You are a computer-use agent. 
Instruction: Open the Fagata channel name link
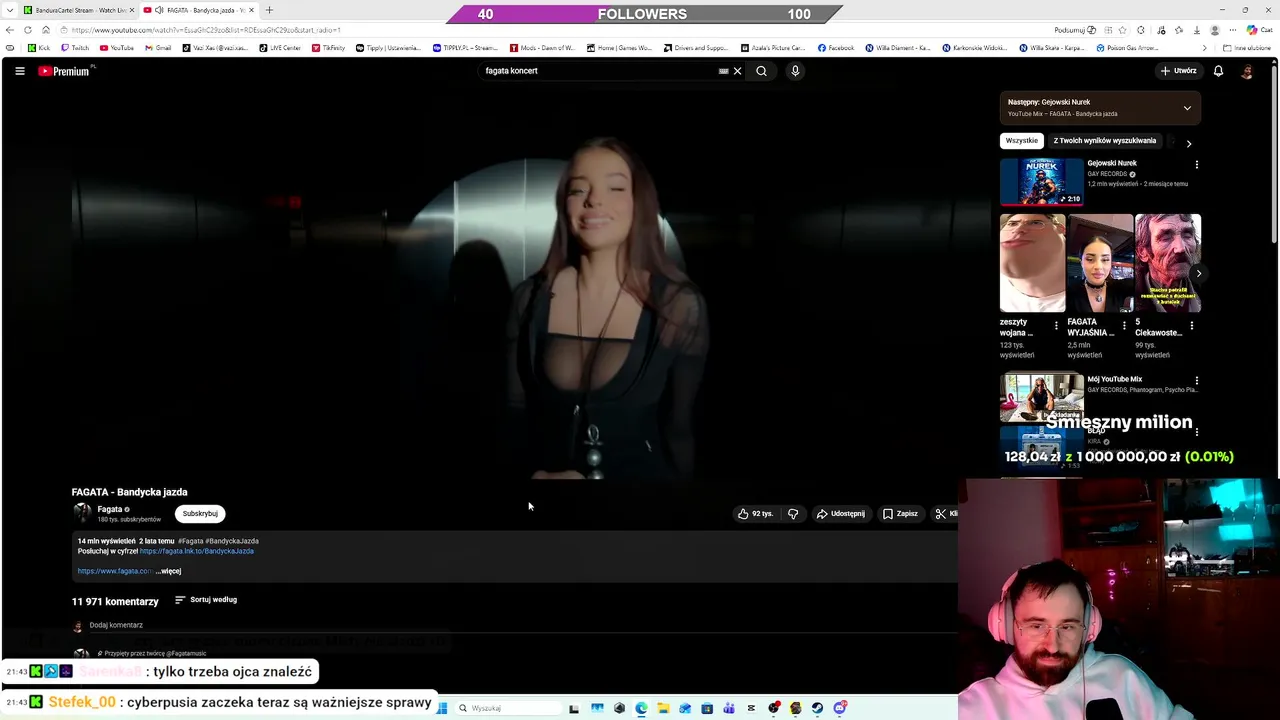point(109,509)
